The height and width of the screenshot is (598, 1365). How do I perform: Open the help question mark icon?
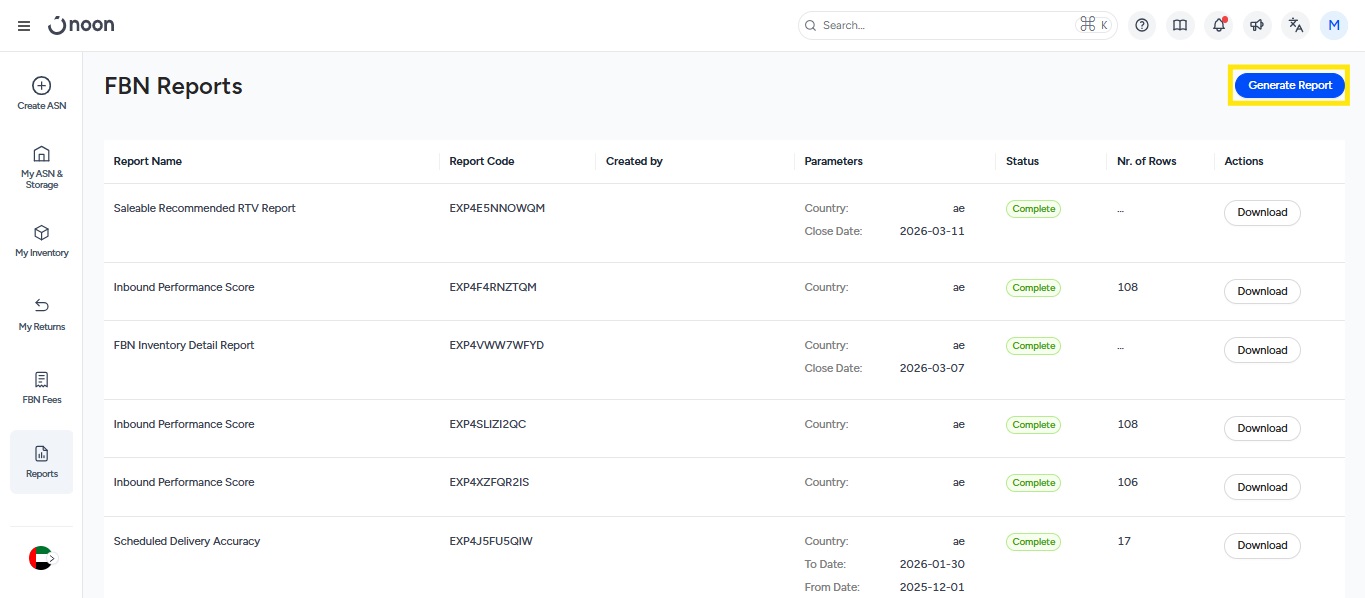1142,26
